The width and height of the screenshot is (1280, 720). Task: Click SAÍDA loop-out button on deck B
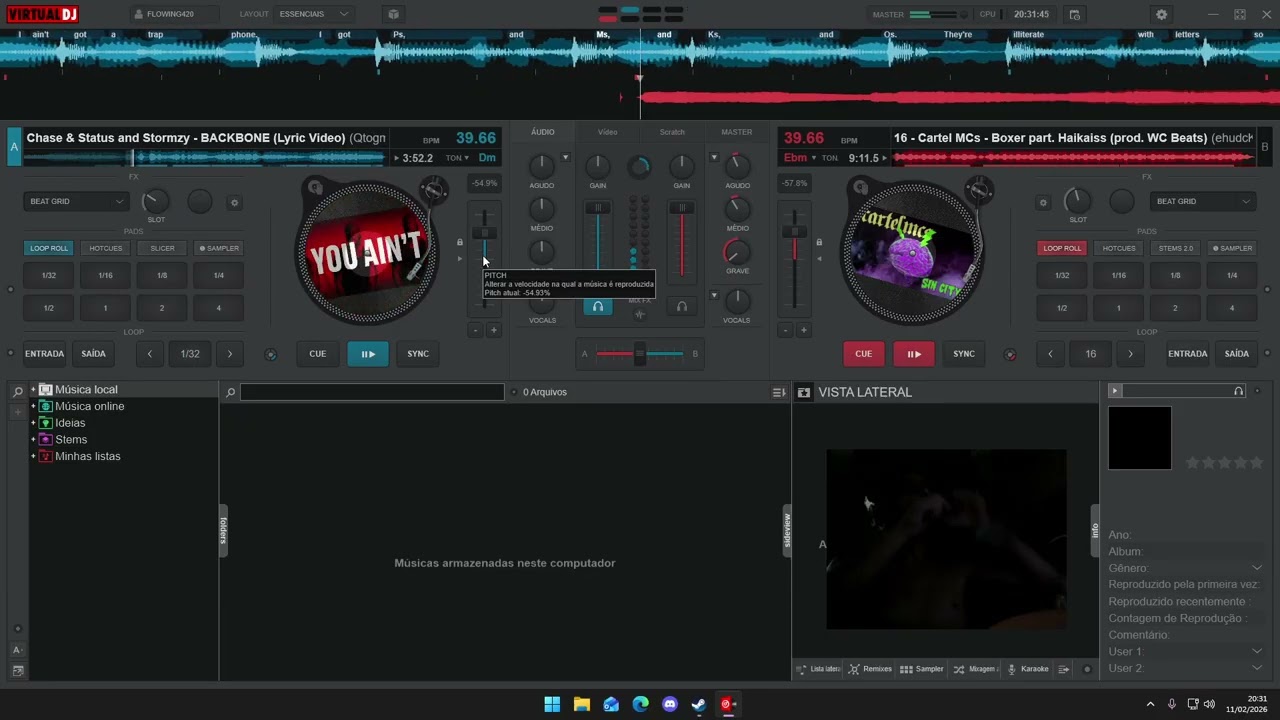(1237, 354)
